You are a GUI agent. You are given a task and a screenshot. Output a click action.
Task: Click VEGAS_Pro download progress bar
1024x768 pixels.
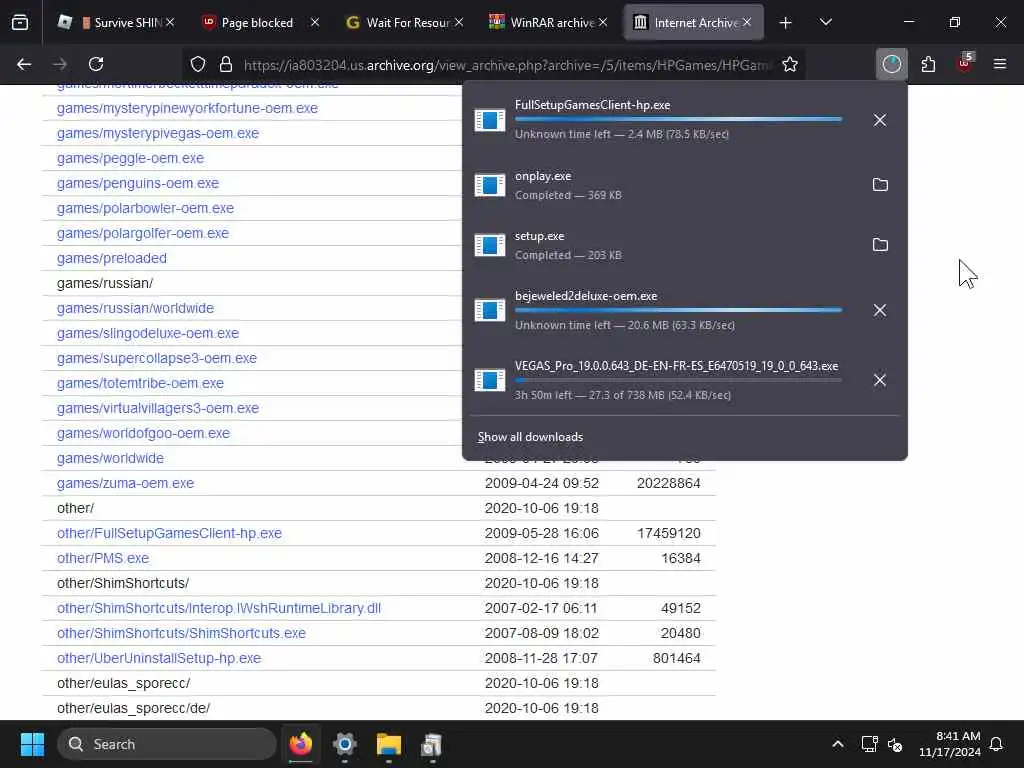678,380
